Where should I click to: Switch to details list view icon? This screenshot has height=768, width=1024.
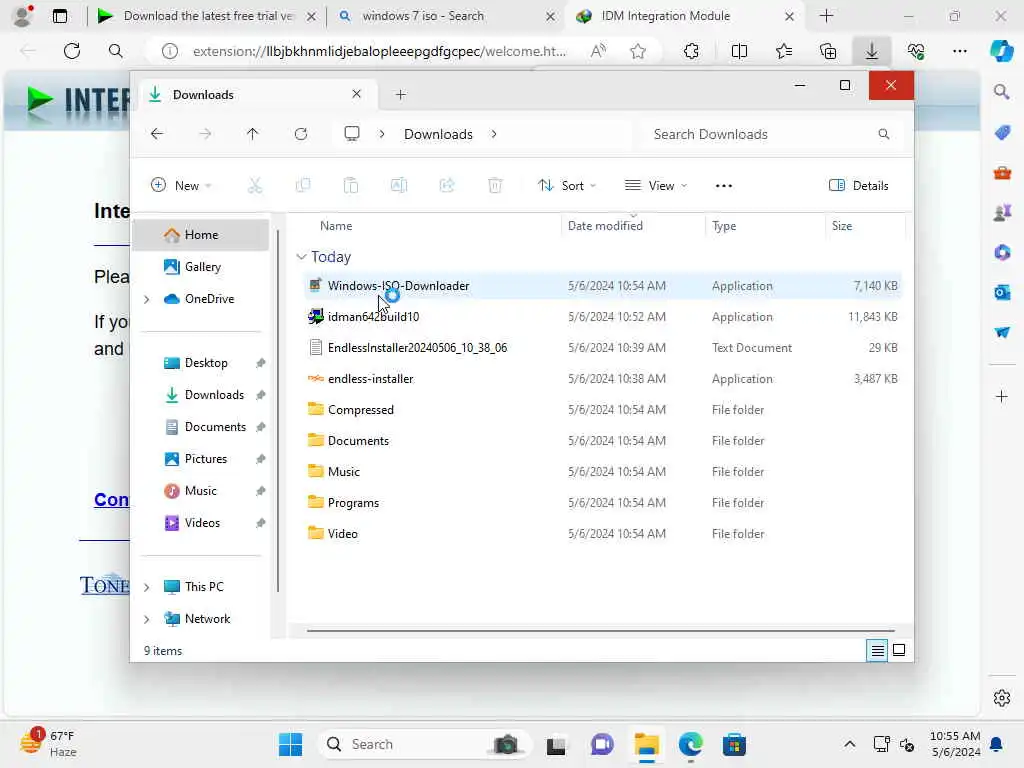pos(877,650)
